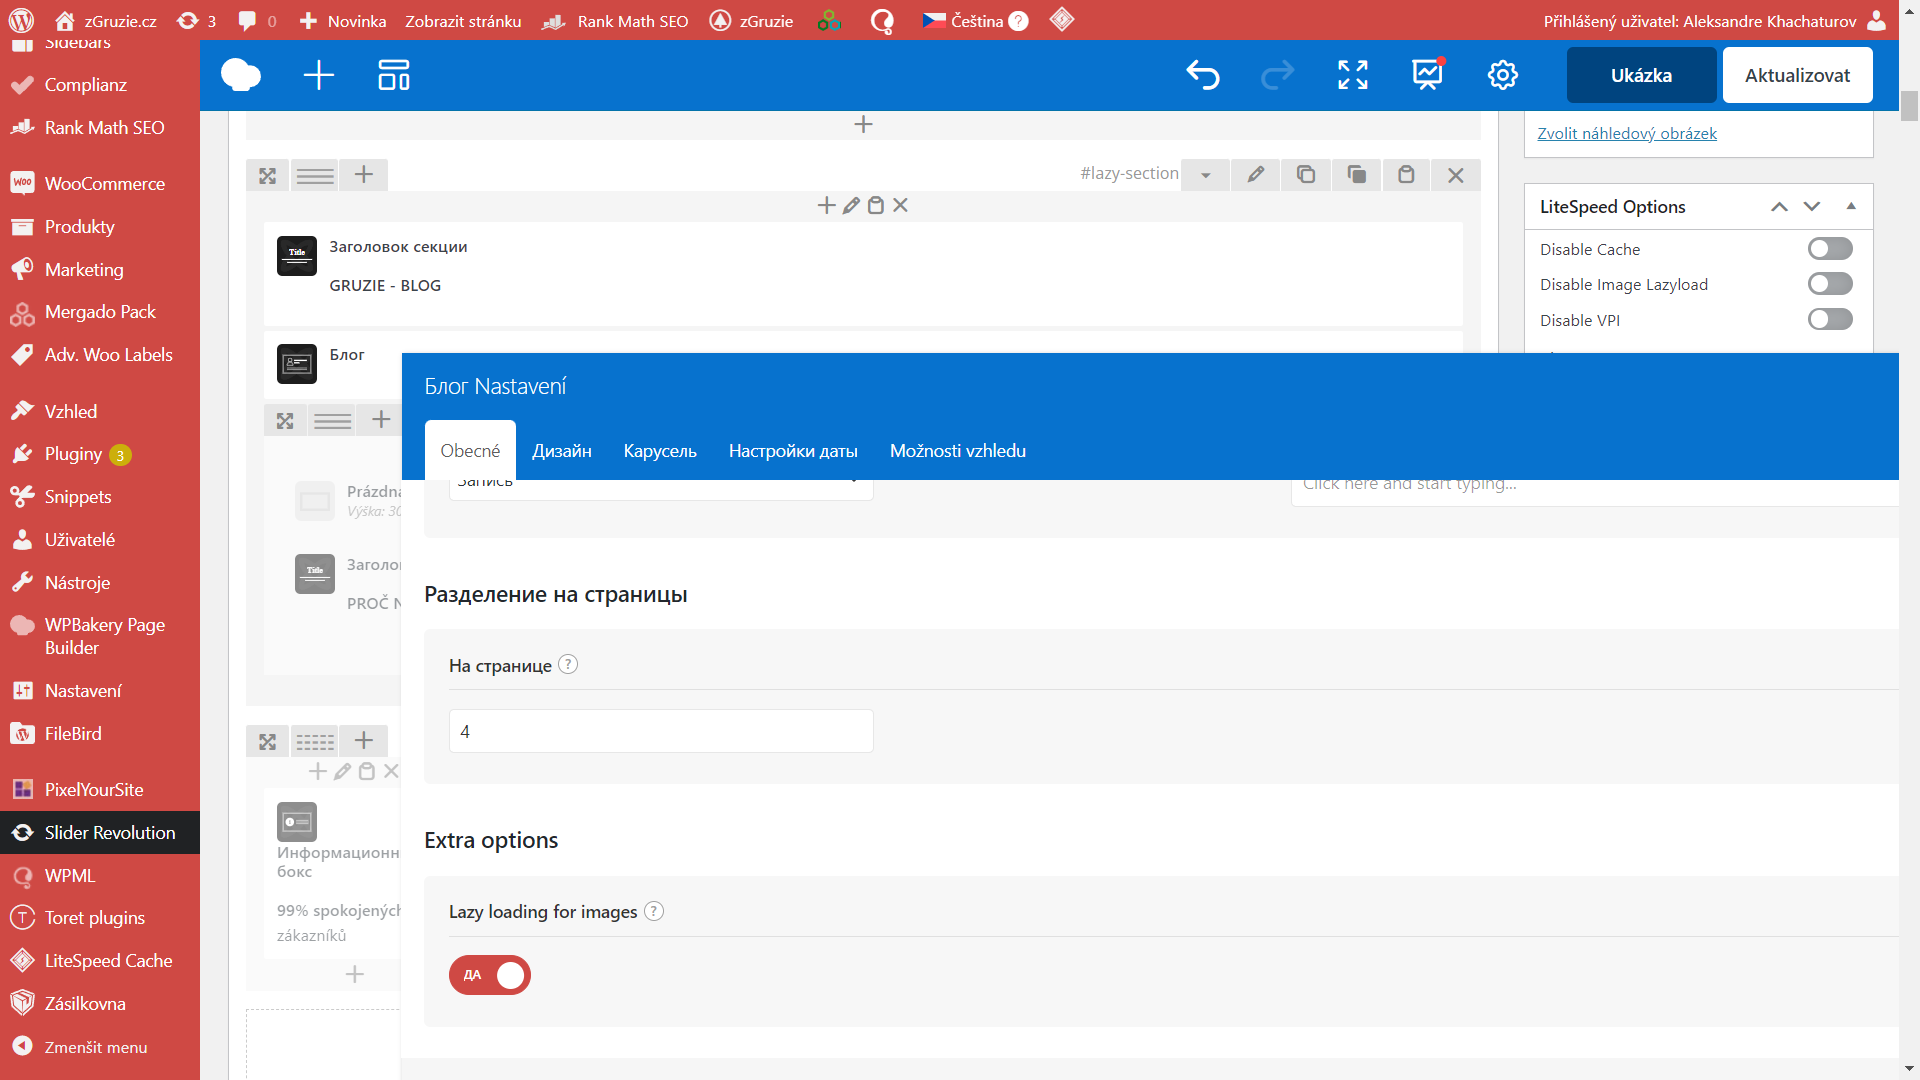Edit the lazy-section row with pencil

tap(1256, 175)
